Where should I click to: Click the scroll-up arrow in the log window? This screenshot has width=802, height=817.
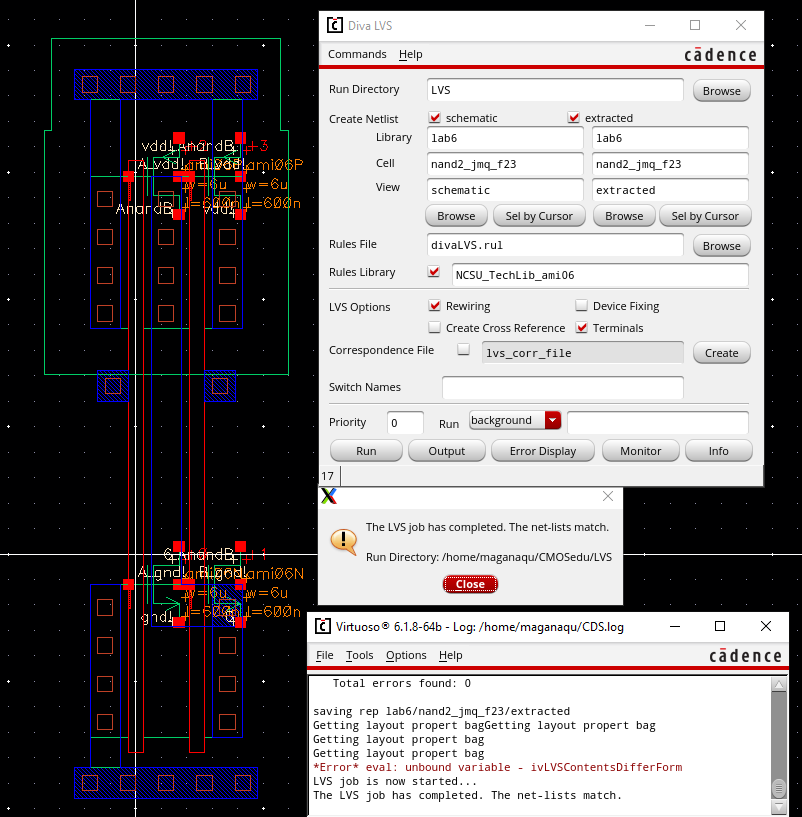click(778, 685)
